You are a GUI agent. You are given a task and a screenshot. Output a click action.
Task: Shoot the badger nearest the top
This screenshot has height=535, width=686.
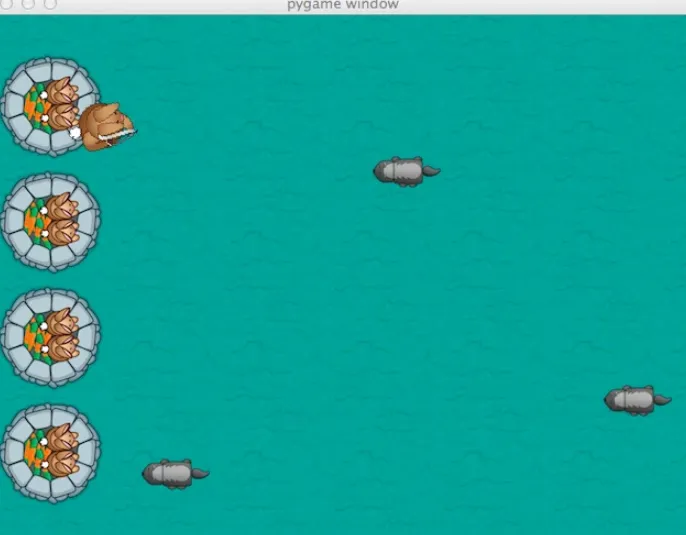tap(406, 171)
